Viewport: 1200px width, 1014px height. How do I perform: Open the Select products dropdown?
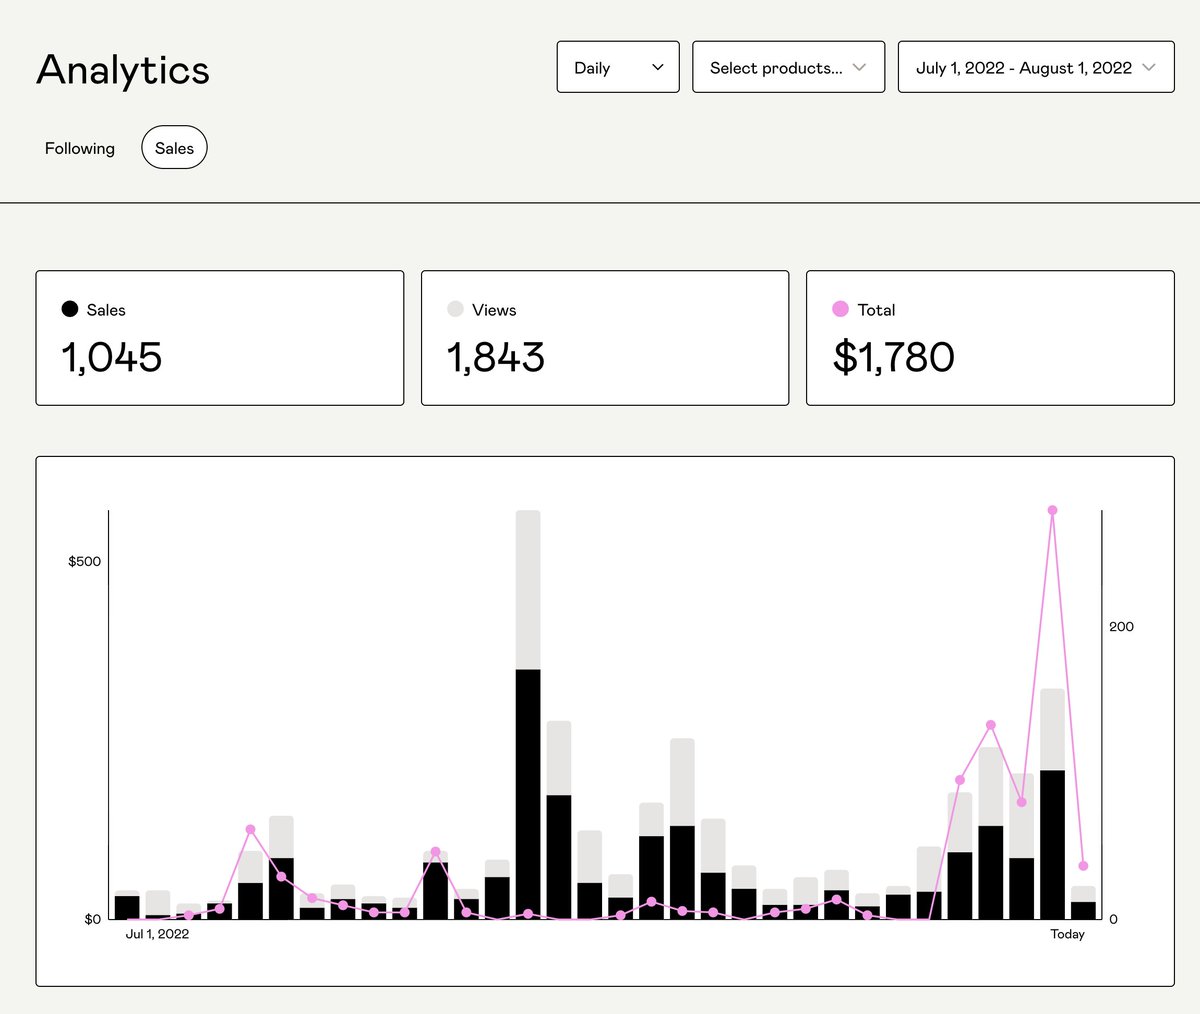788,67
